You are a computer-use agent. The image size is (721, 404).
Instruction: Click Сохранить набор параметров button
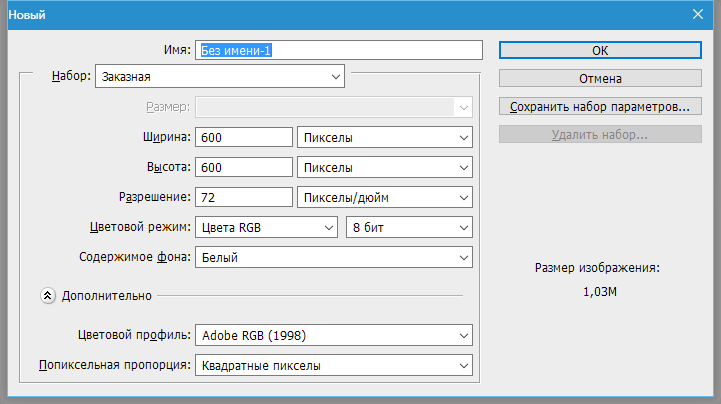(x=600, y=106)
